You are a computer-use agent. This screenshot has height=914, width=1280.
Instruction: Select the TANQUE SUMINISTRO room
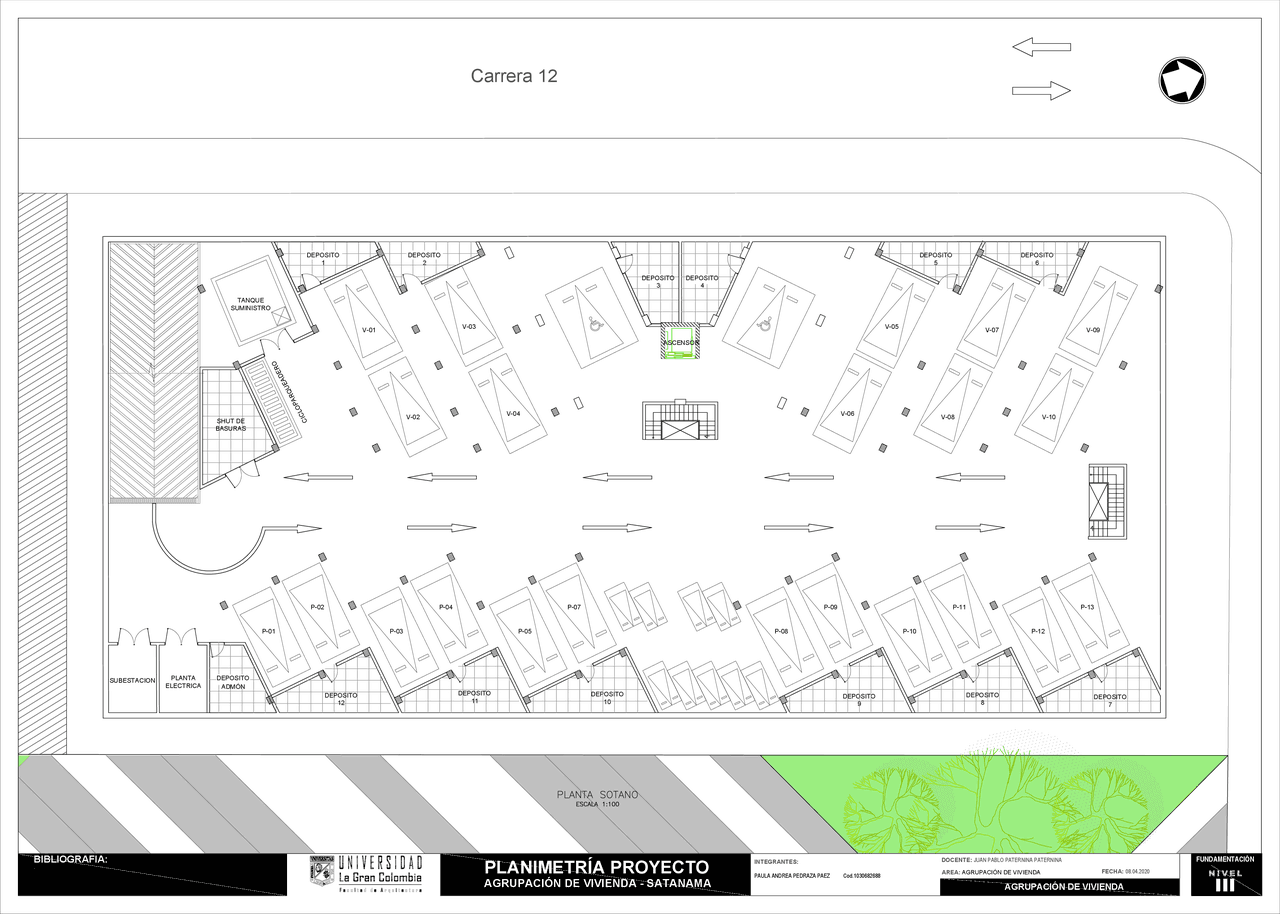coord(253,302)
